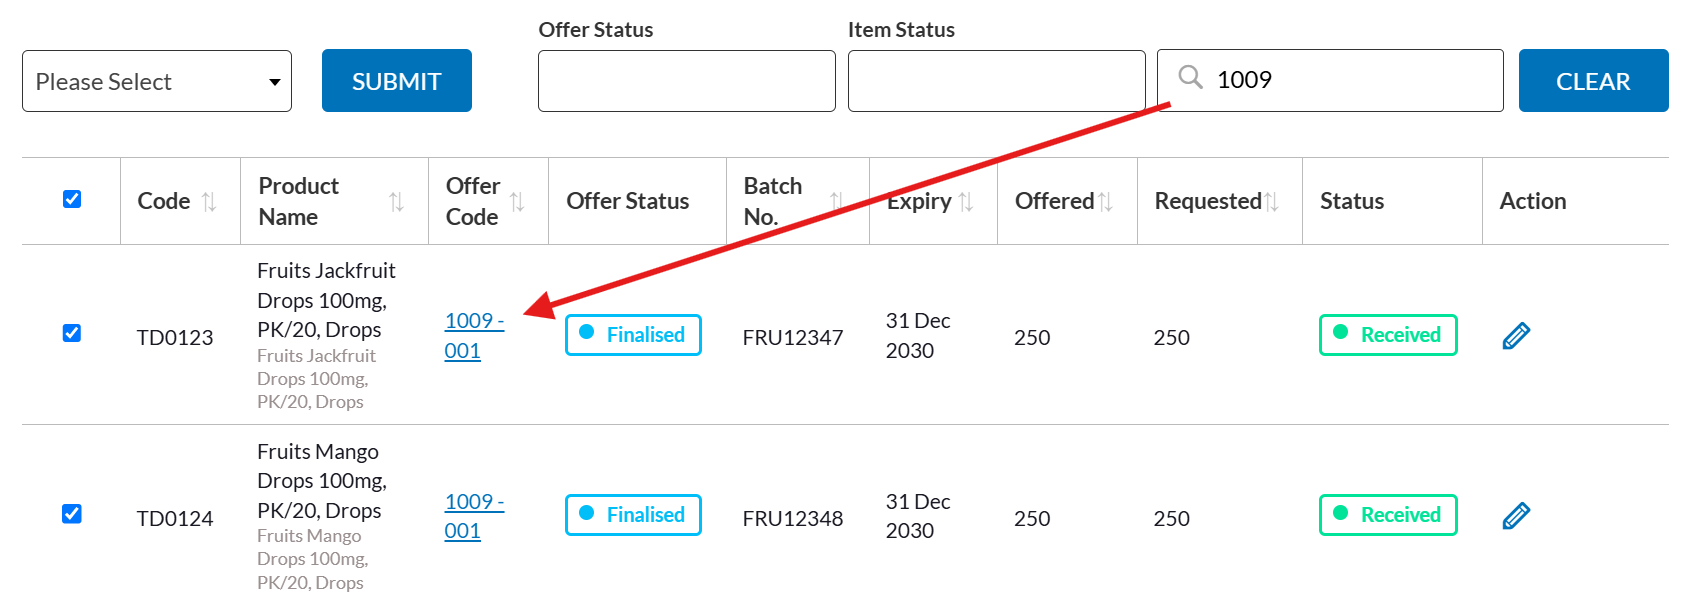
Task: Open the Item Status filter field
Action: click(x=996, y=81)
